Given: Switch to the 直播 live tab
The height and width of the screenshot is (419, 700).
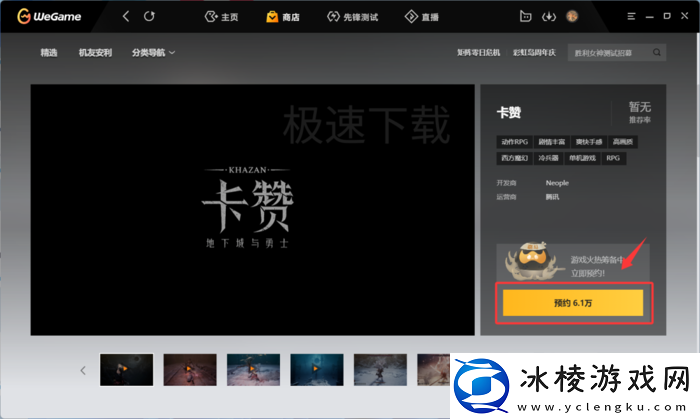Looking at the screenshot, I should tap(421, 17).
